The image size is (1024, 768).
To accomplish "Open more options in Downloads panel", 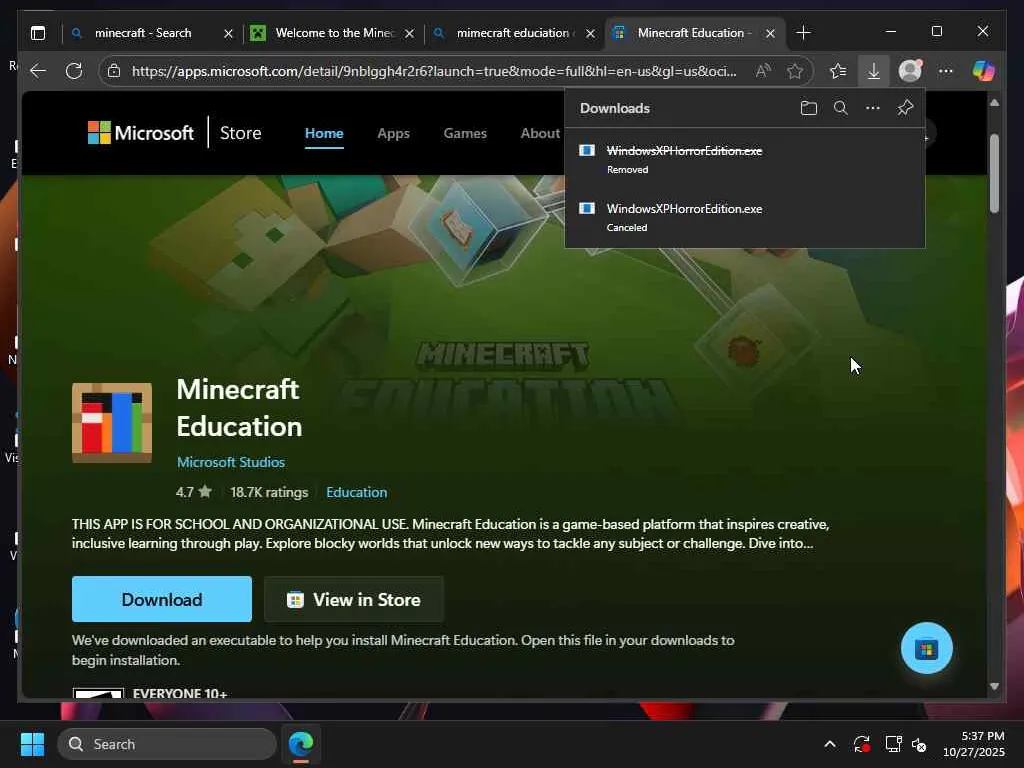I will coord(872,108).
